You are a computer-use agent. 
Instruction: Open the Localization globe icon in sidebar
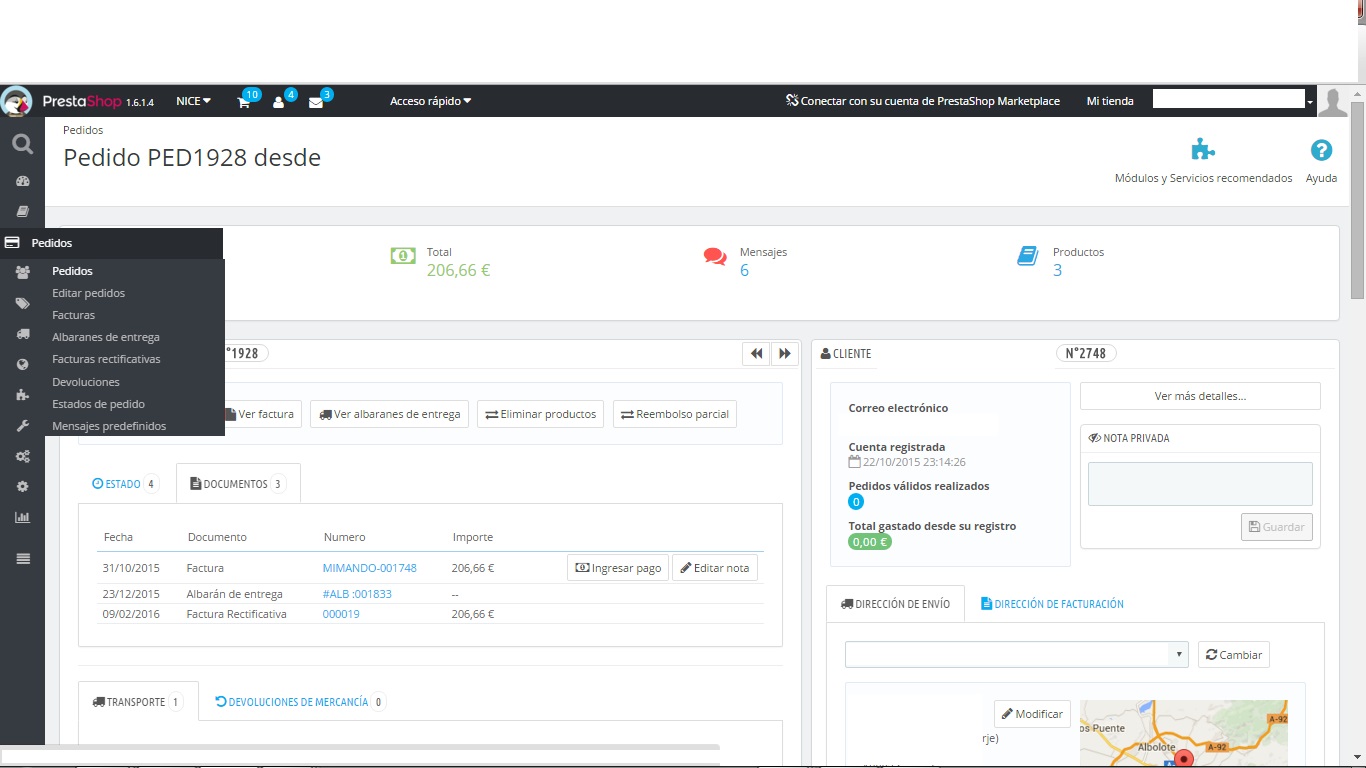(22, 365)
